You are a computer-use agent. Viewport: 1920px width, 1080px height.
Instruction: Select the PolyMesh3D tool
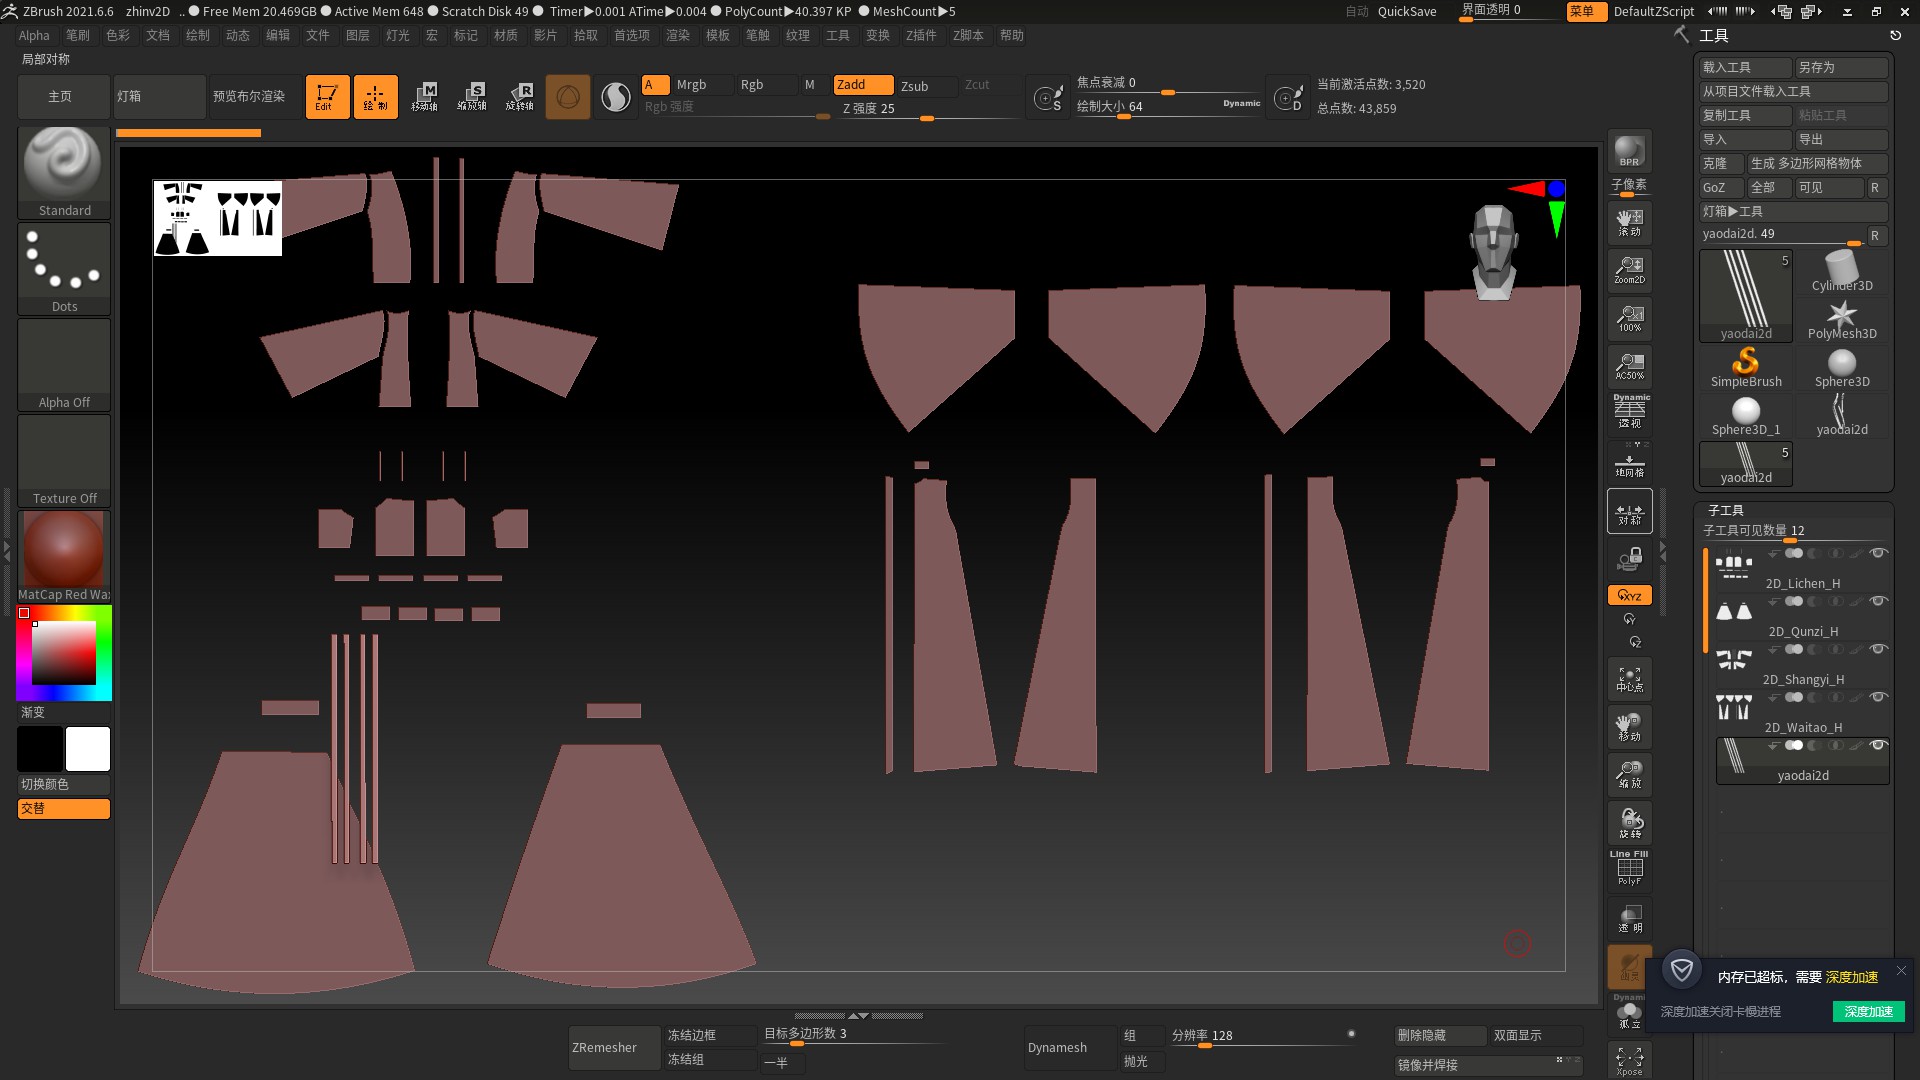(x=1841, y=320)
